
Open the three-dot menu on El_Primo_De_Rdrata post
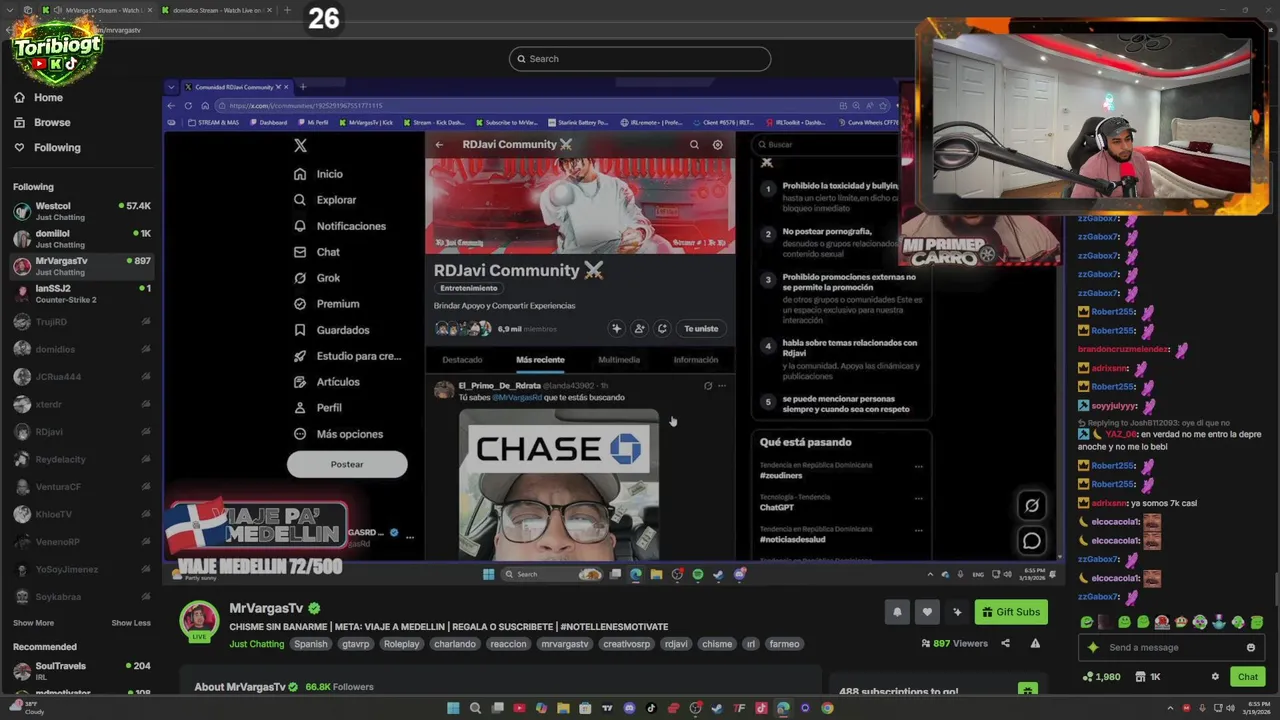coord(722,386)
